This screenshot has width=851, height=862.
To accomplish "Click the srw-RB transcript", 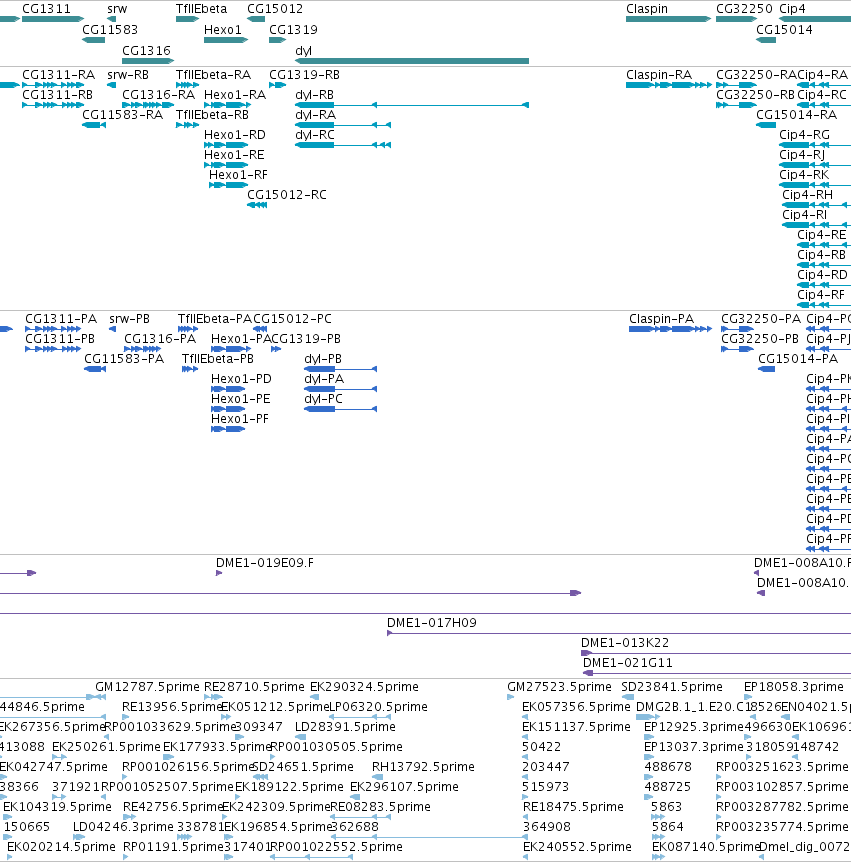I will (x=112, y=85).
